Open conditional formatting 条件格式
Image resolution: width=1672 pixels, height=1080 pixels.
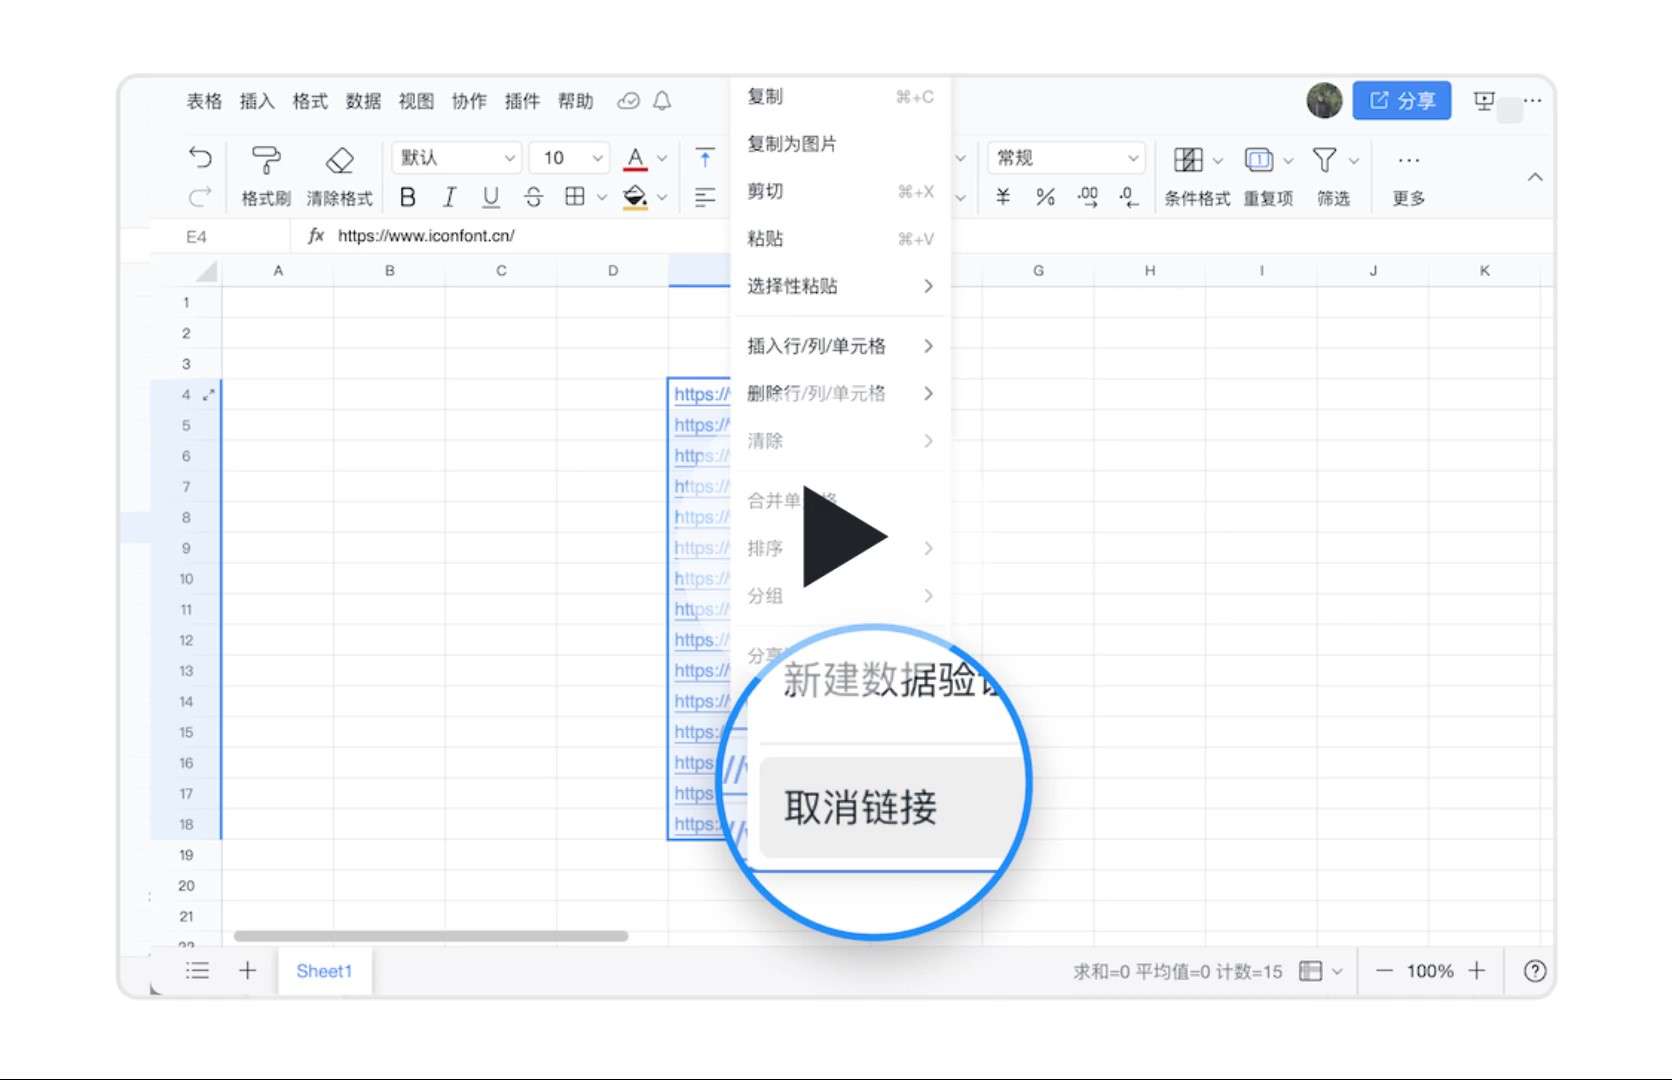click(1197, 176)
